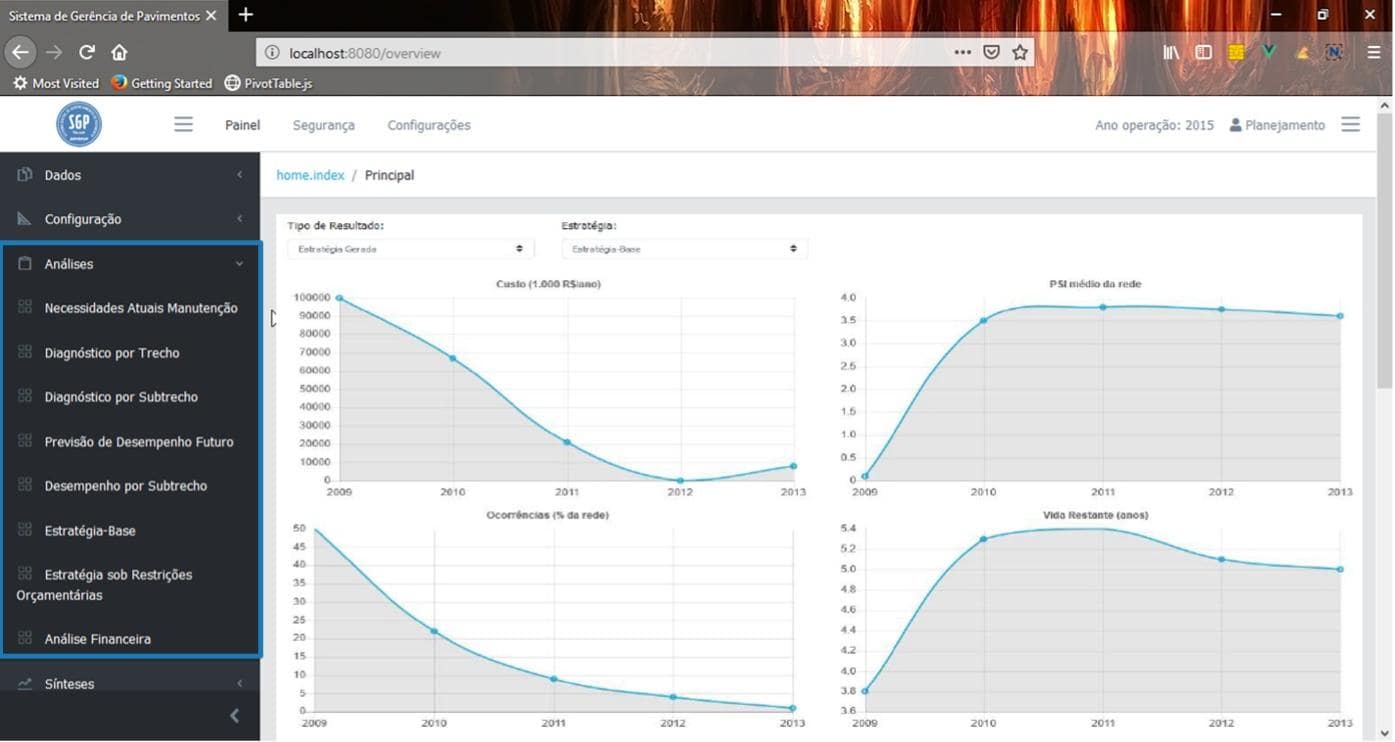Open the Segurança top menu

coord(323,125)
